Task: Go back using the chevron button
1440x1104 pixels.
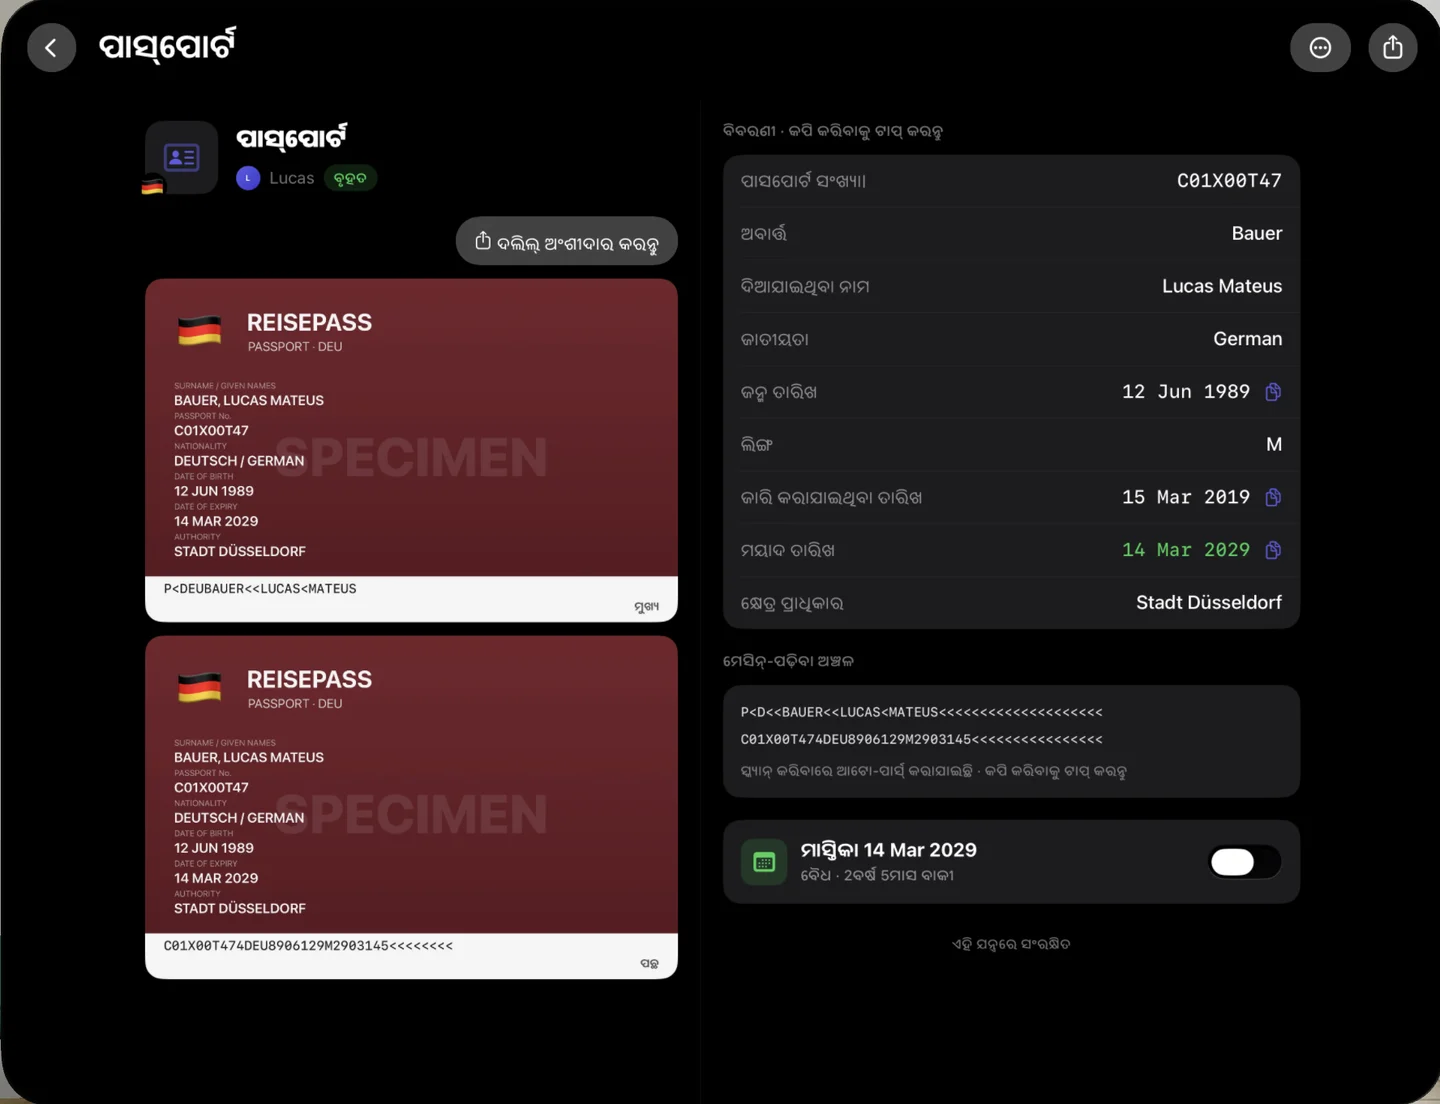Action: (x=52, y=48)
